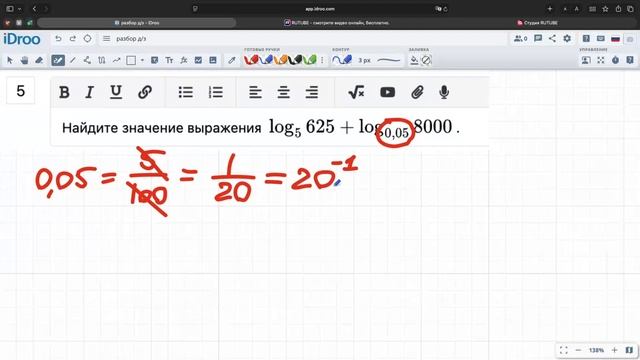Share the board
The height and width of the screenshot is (360, 640).
click(x=552, y=38)
